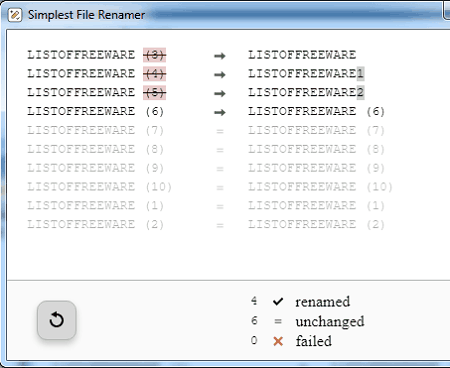Select original name LISTOFFREEWARE with struck-through (4)
This screenshot has height=368, width=450.
(x=97, y=74)
